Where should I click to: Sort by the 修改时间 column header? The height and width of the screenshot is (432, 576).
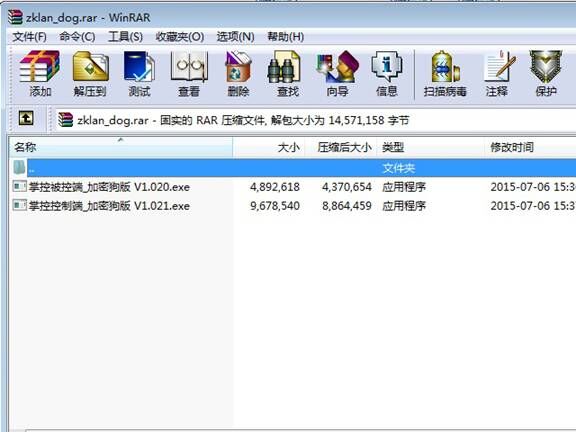[530, 147]
